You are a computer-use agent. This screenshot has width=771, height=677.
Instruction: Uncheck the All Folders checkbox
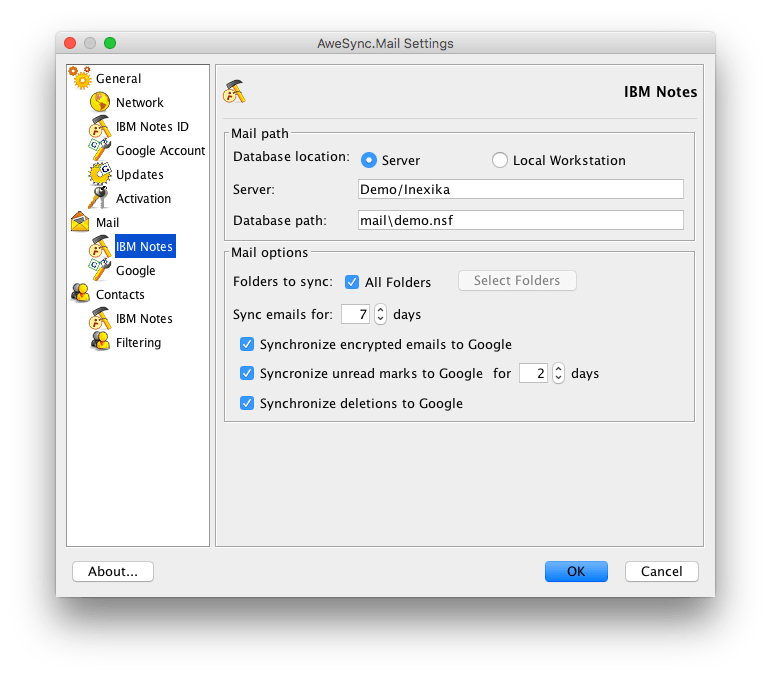click(352, 282)
